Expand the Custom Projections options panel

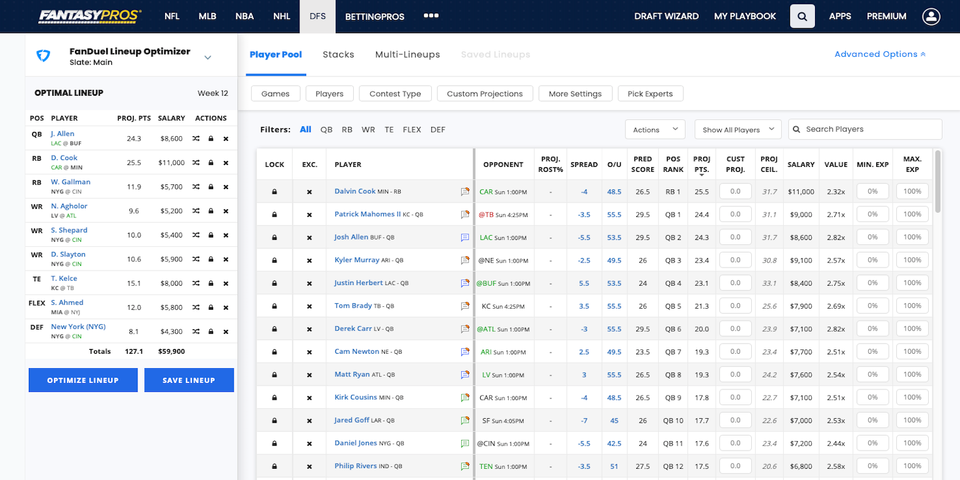pyautogui.click(x=485, y=94)
